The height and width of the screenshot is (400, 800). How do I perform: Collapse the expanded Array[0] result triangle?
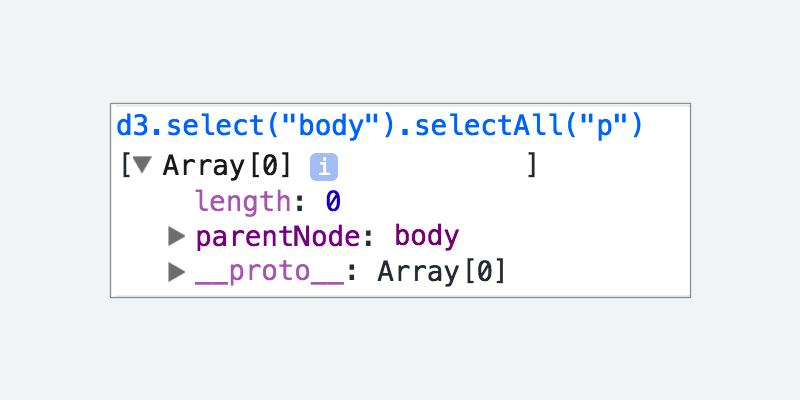click(142, 165)
